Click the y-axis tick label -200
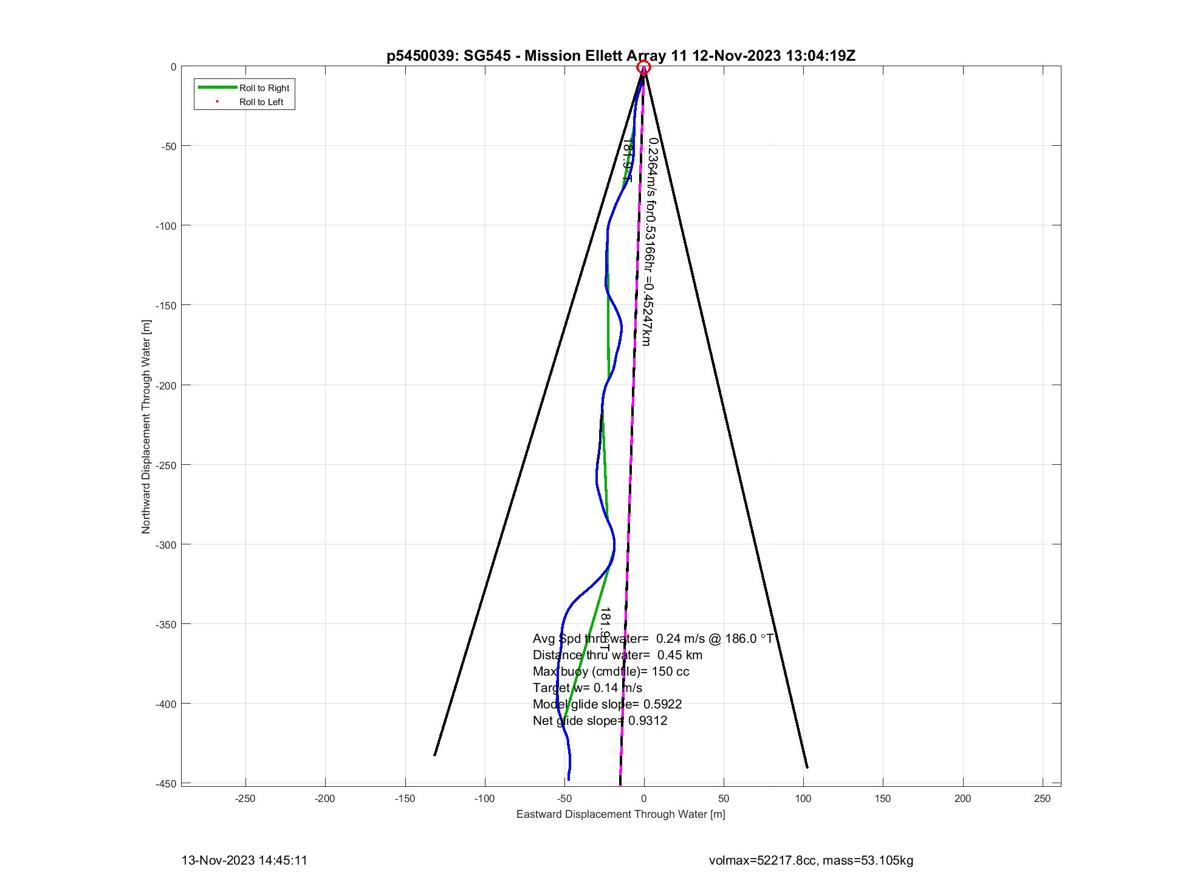The height and width of the screenshot is (885, 1200). 166,385
